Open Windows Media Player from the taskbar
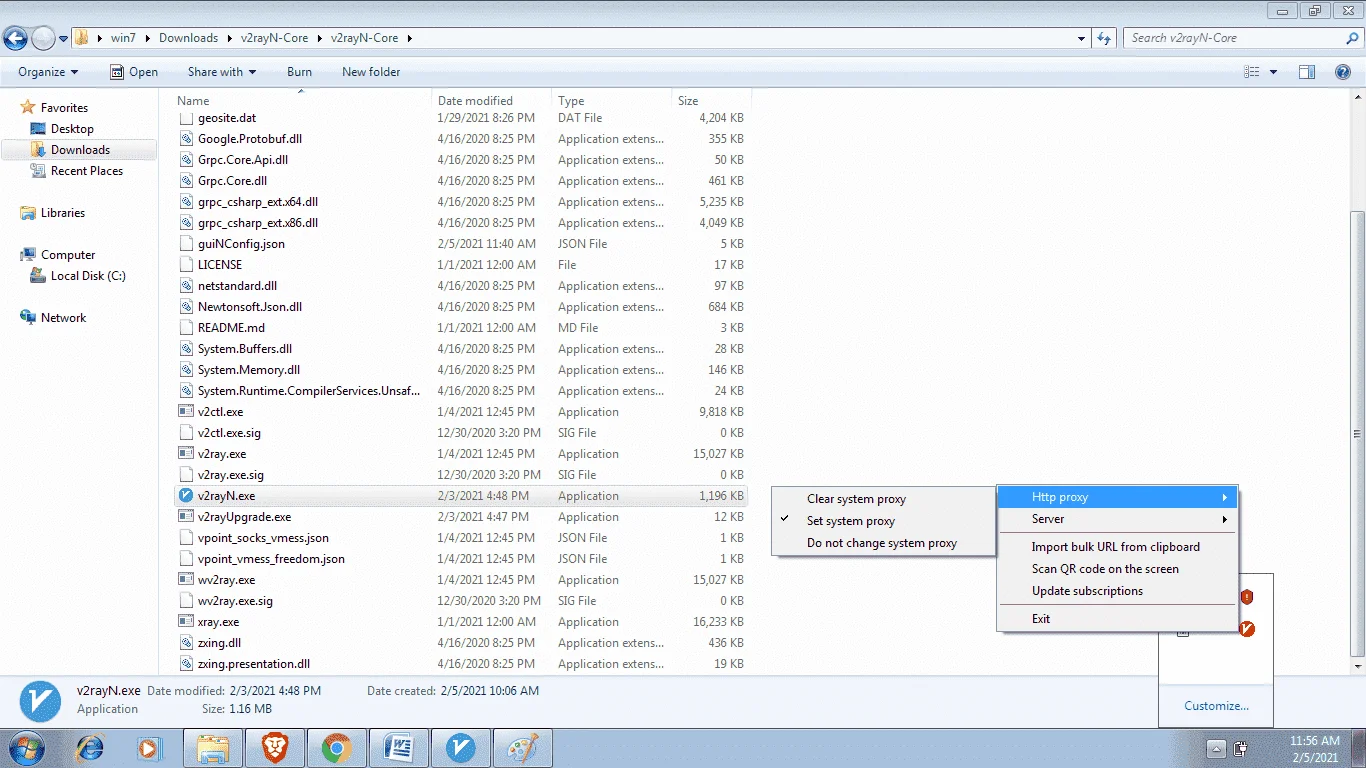1366x768 pixels. 150,748
